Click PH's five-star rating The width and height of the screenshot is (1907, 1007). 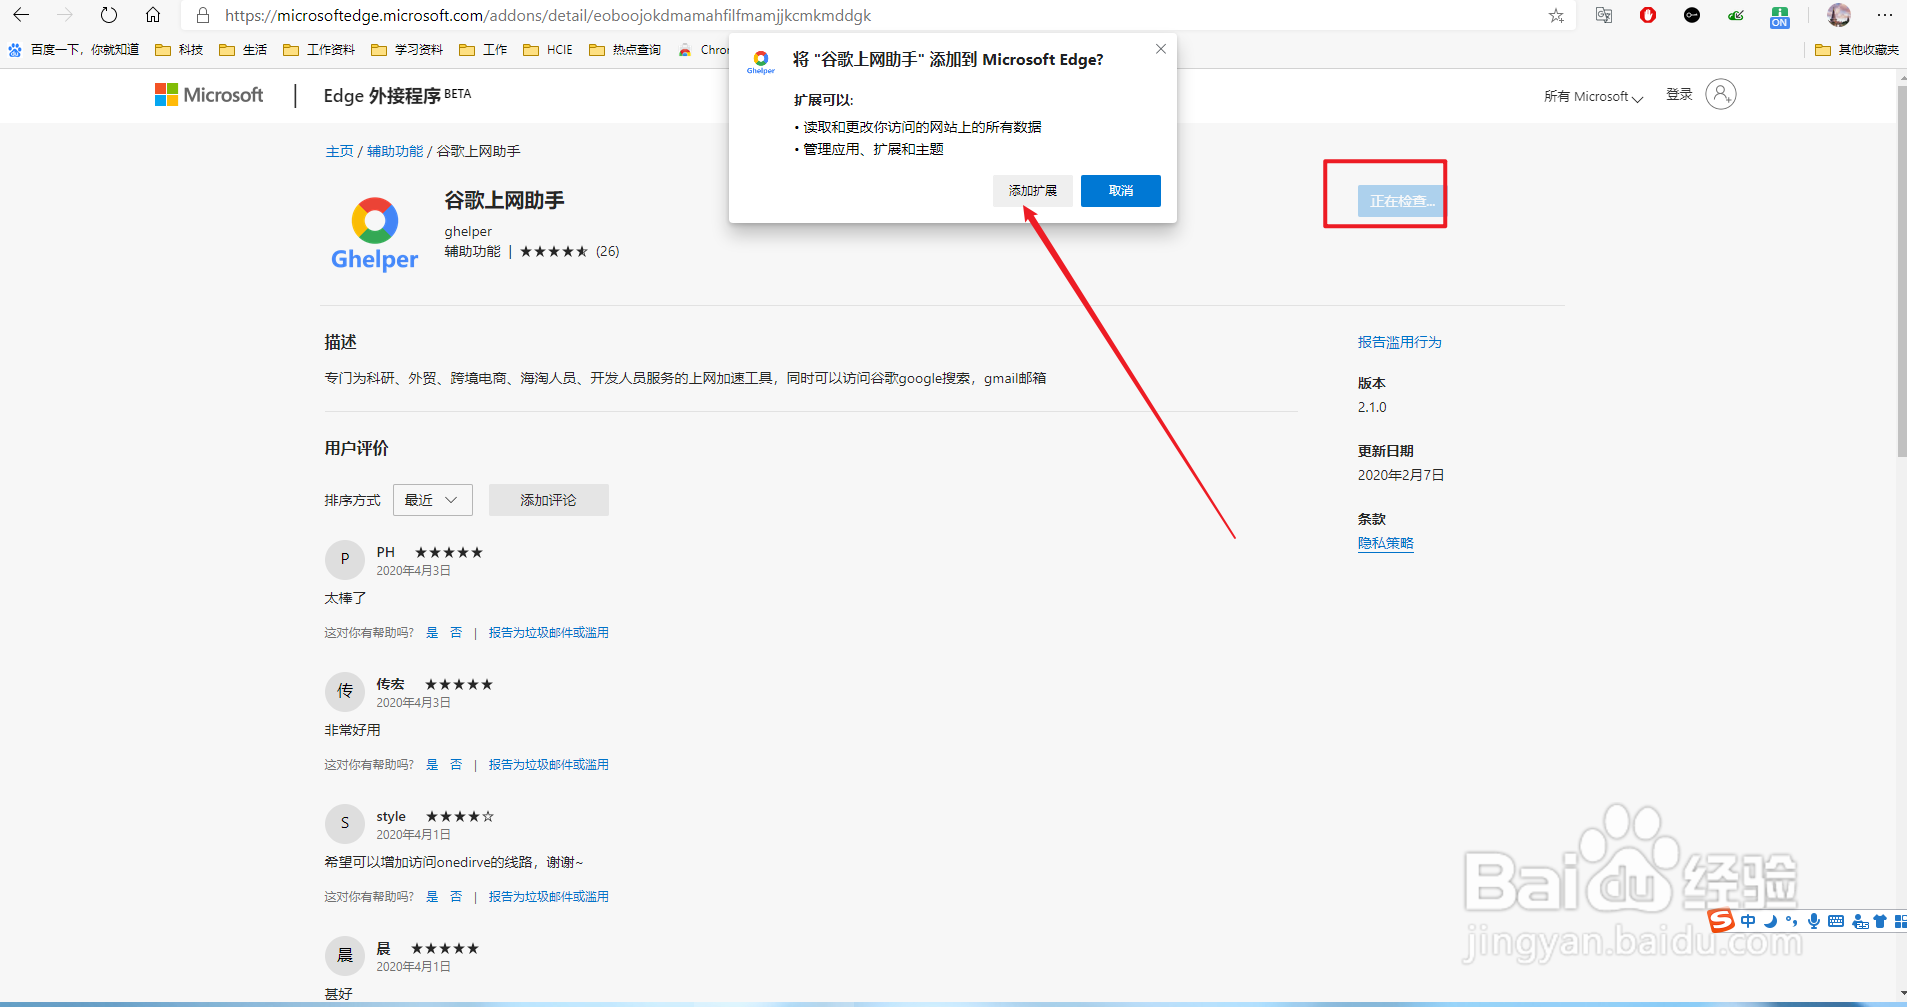(449, 552)
